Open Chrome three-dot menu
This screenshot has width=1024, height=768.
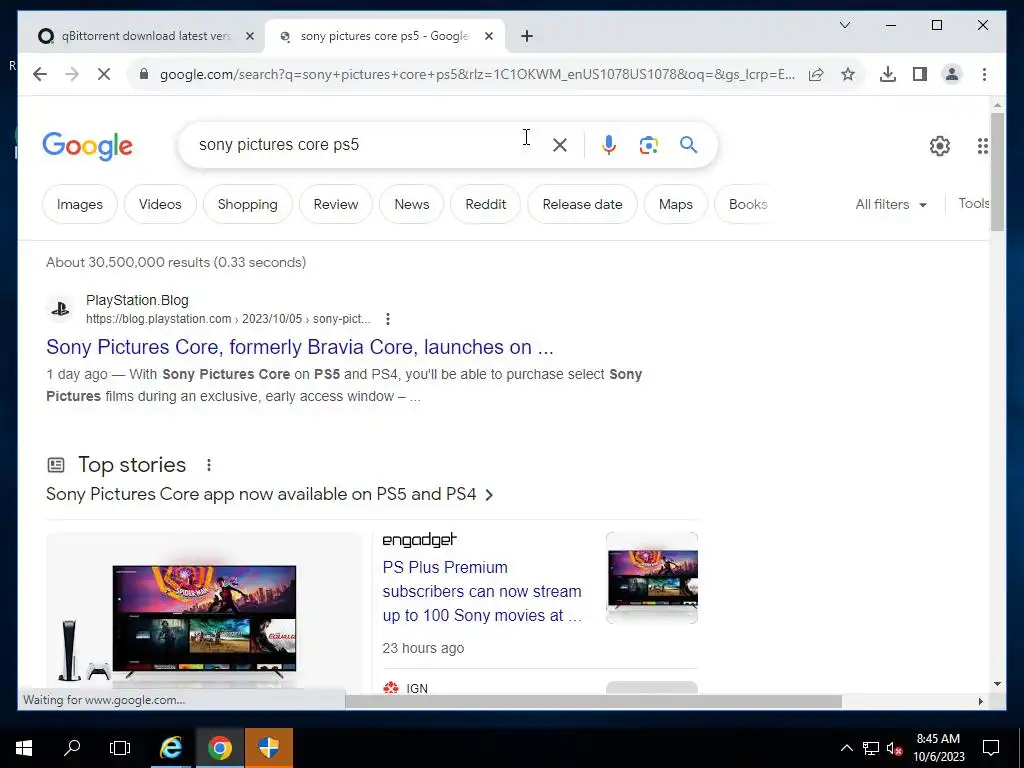pyautogui.click(x=984, y=74)
